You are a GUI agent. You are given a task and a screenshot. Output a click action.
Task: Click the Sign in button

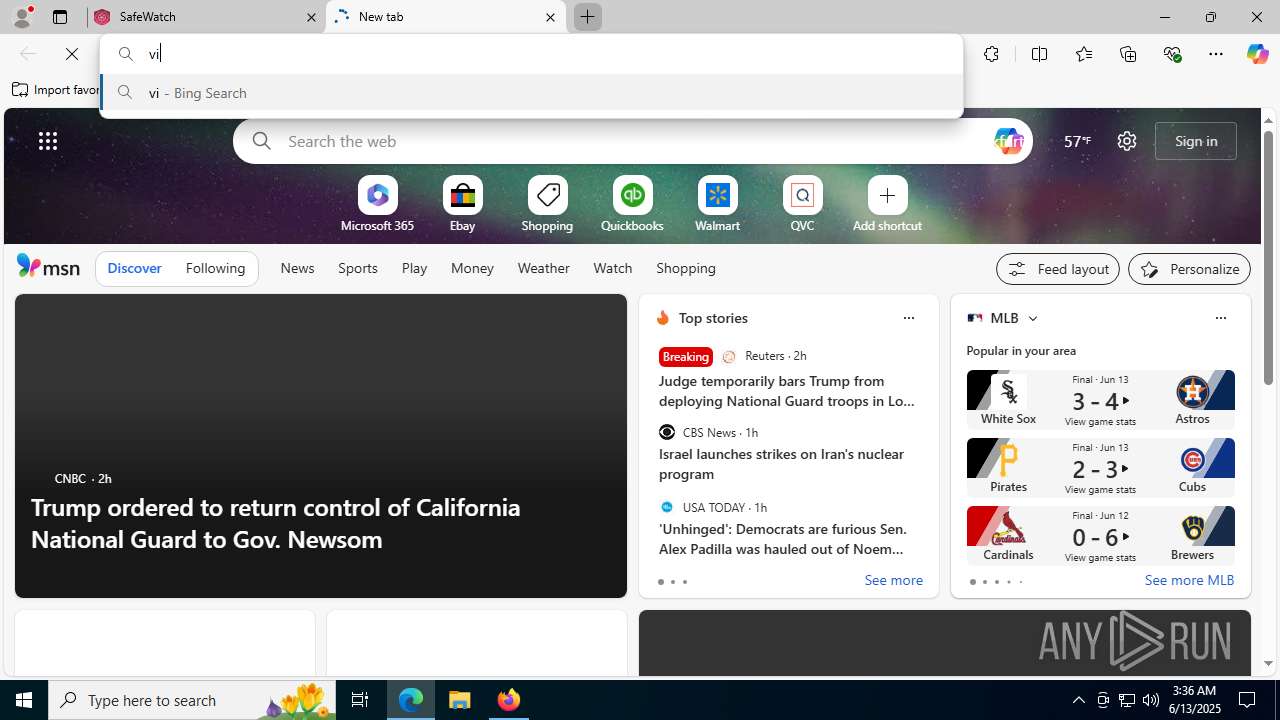1196,141
